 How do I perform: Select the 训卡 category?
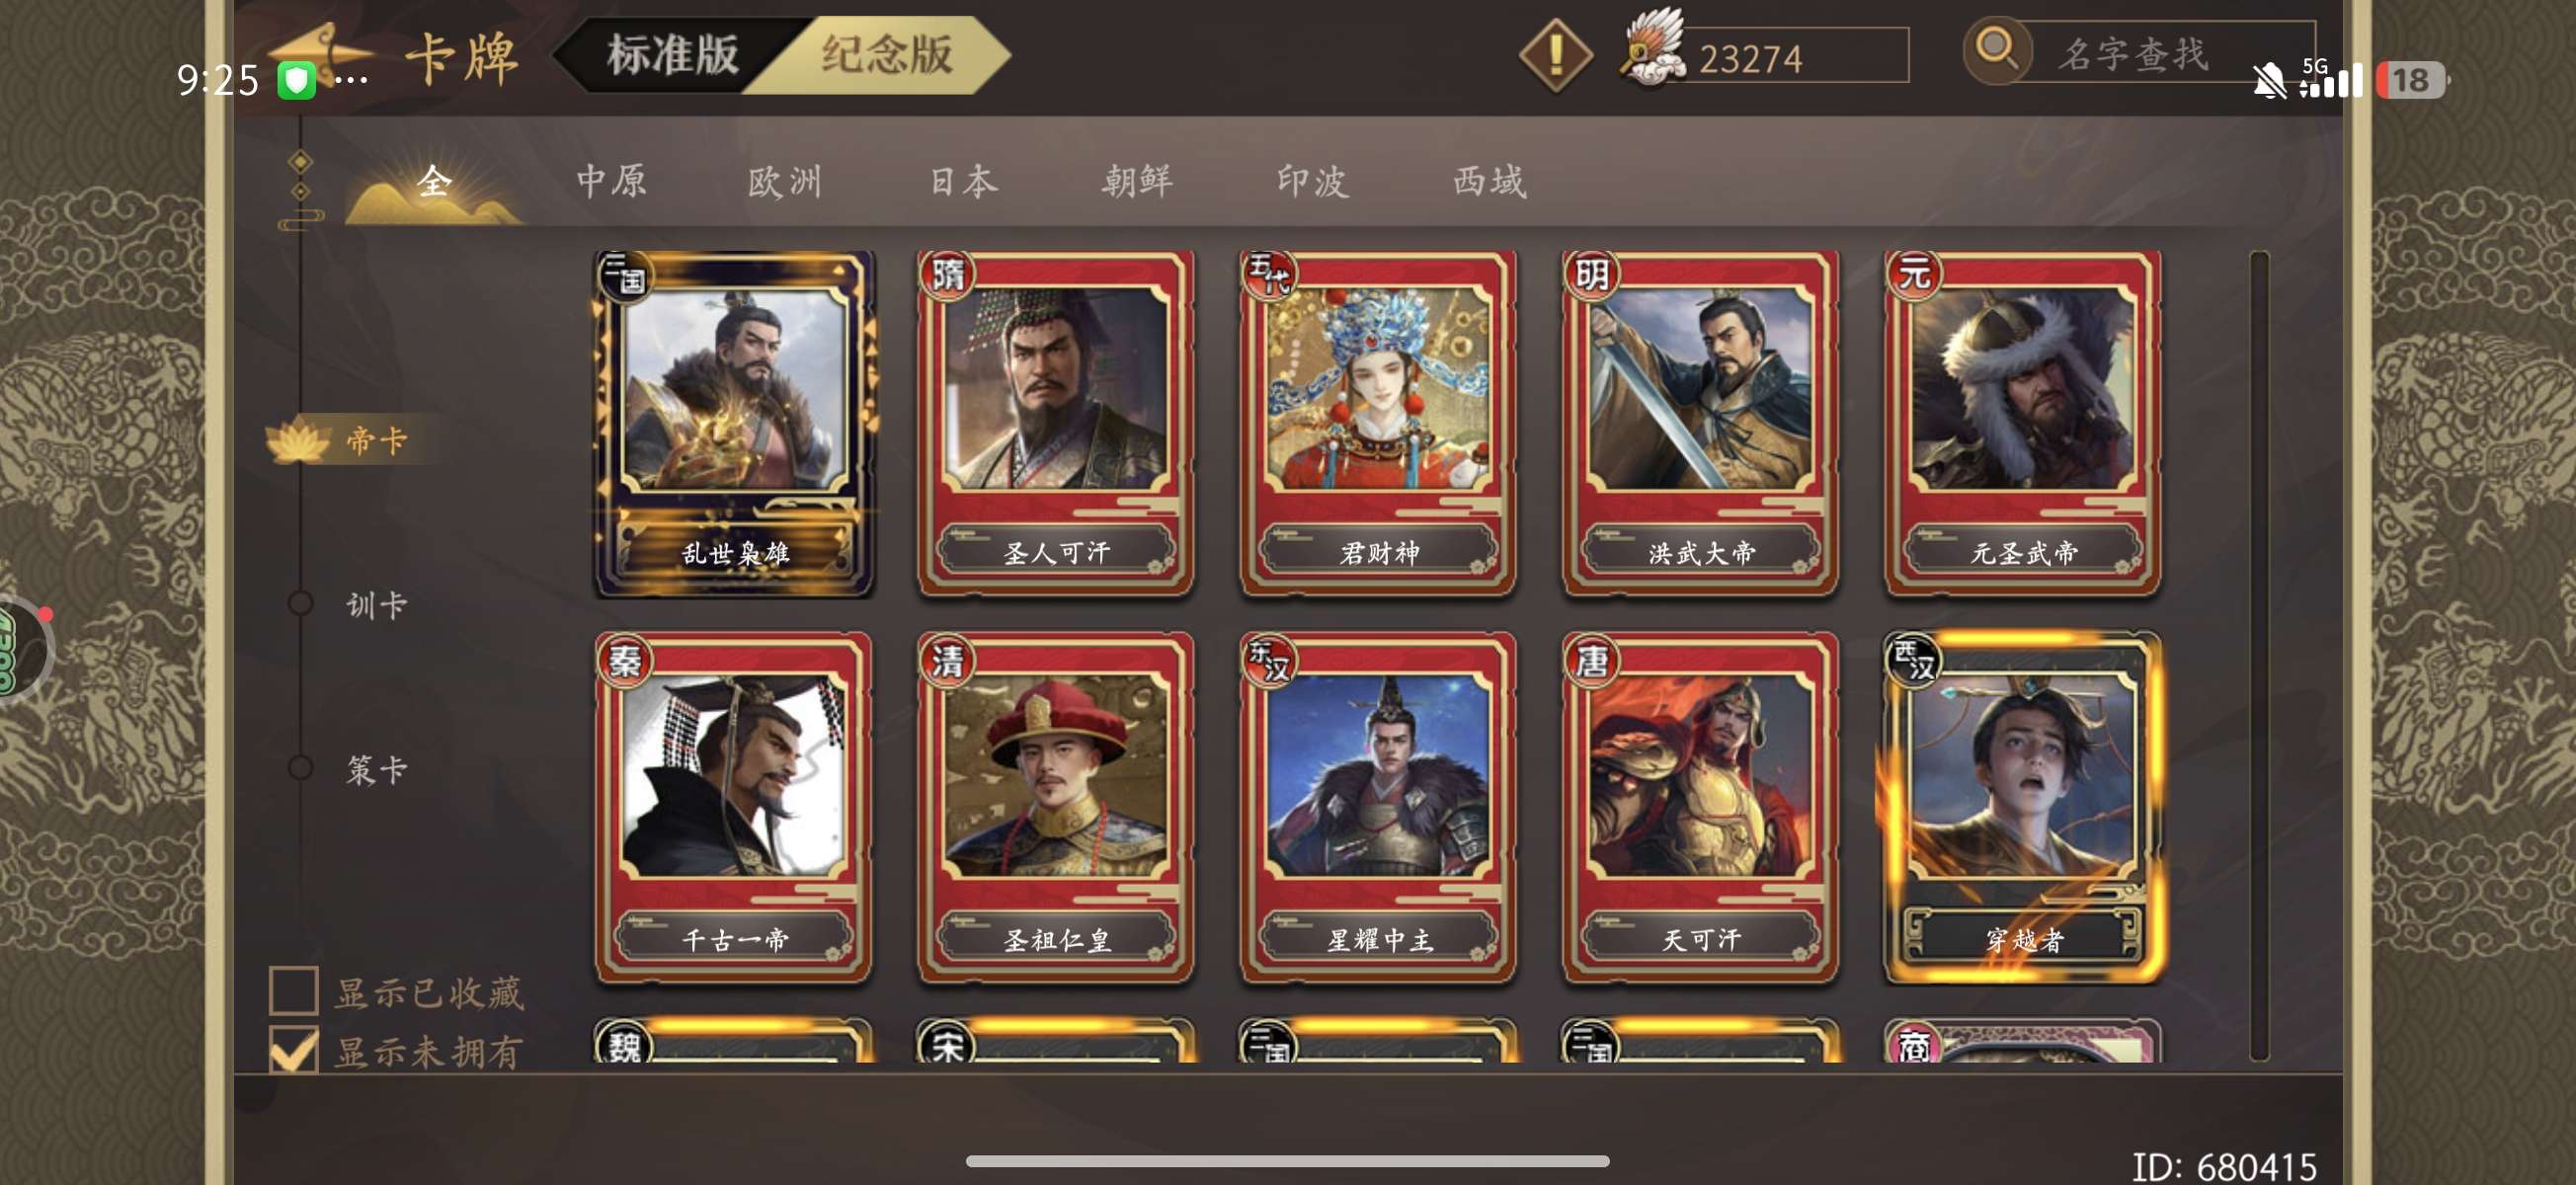(x=376, y=604)
